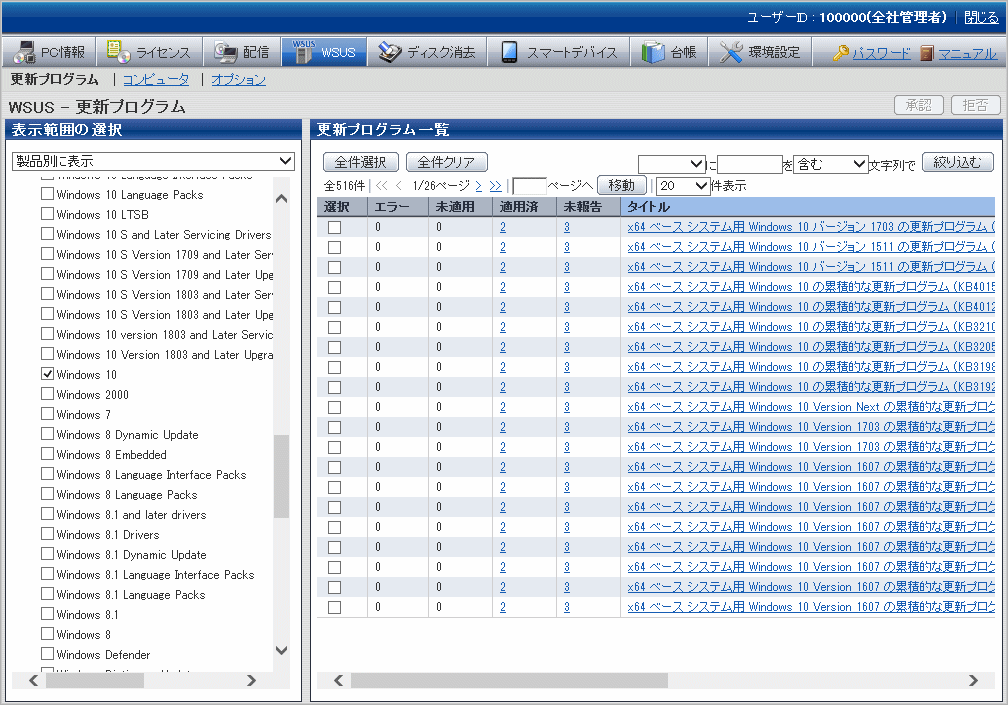Click the 拒否 decline button
This screenshot has width=1008, height=705.
tap(975, 105)
